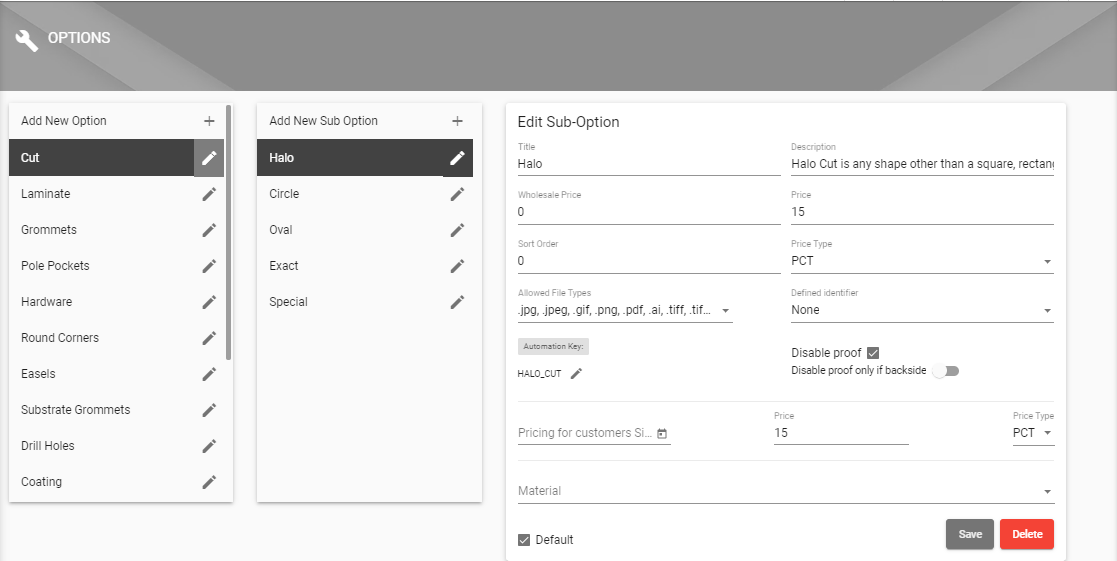Click the plus icon beside Add New Option

(x=209, y=121)
